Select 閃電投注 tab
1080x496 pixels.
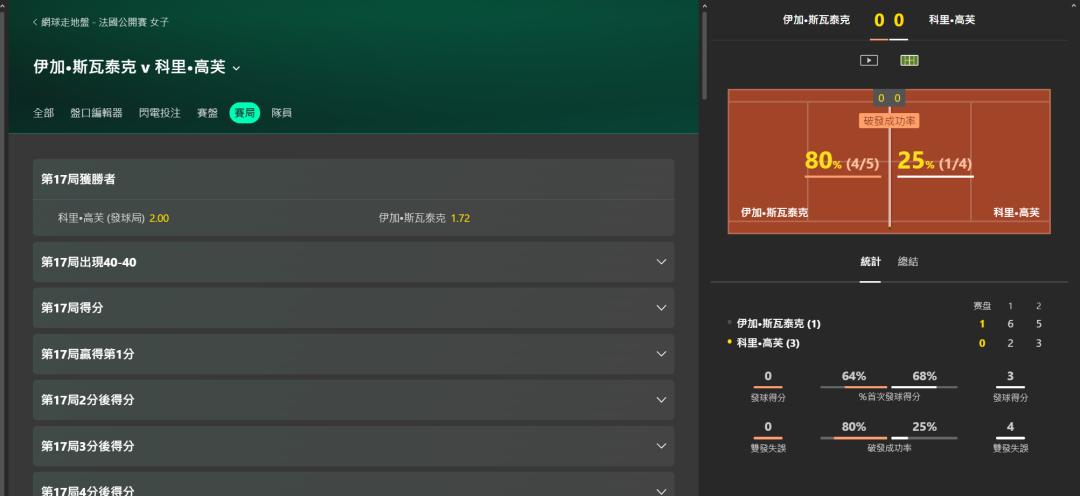[160, 113]
